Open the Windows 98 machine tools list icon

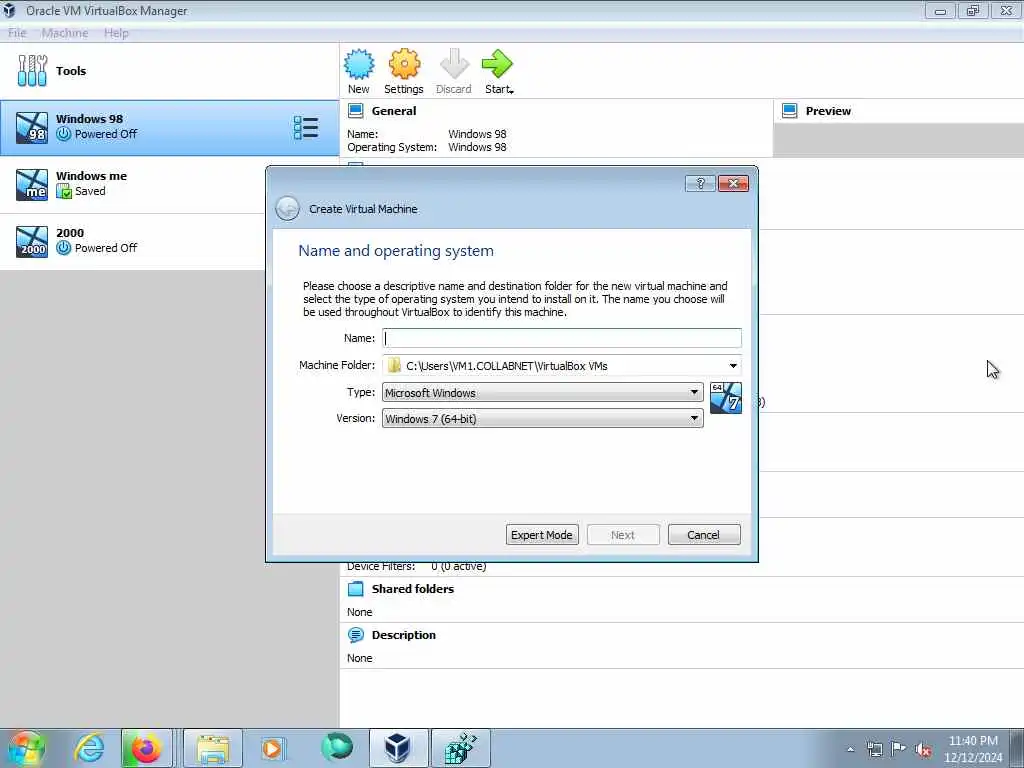pos(306,128)
